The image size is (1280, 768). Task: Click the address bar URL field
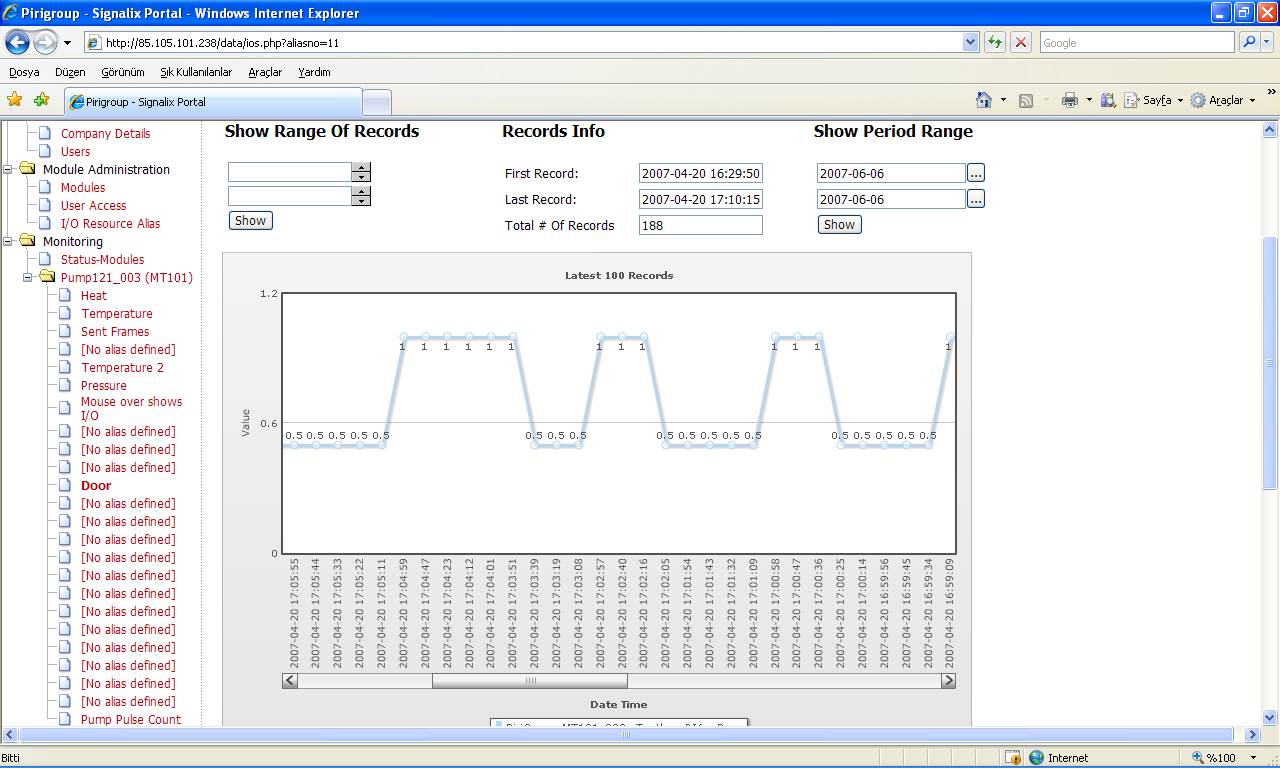tap(523, 42)
